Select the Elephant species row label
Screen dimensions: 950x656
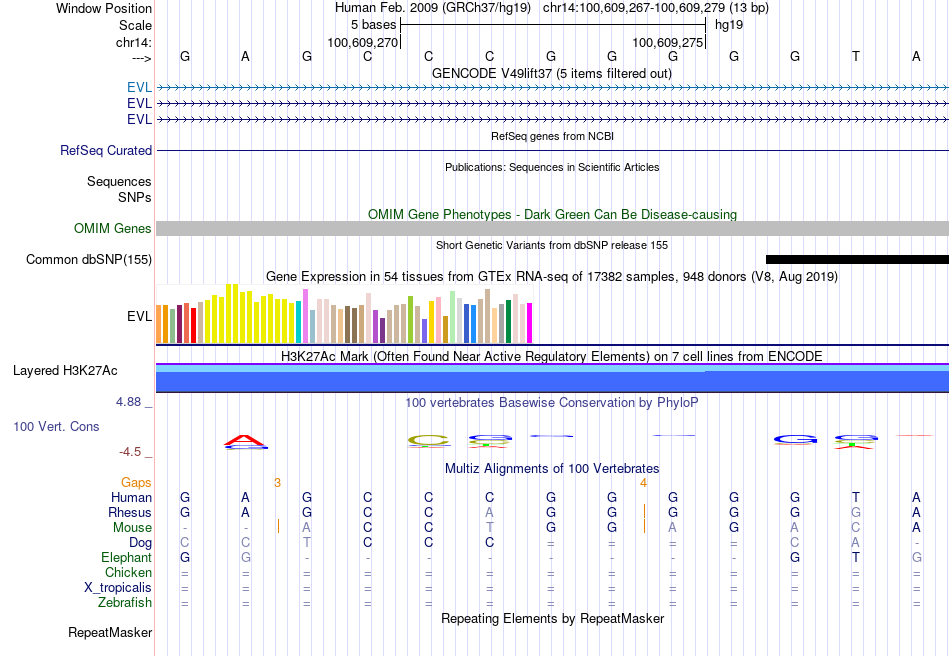127,557
